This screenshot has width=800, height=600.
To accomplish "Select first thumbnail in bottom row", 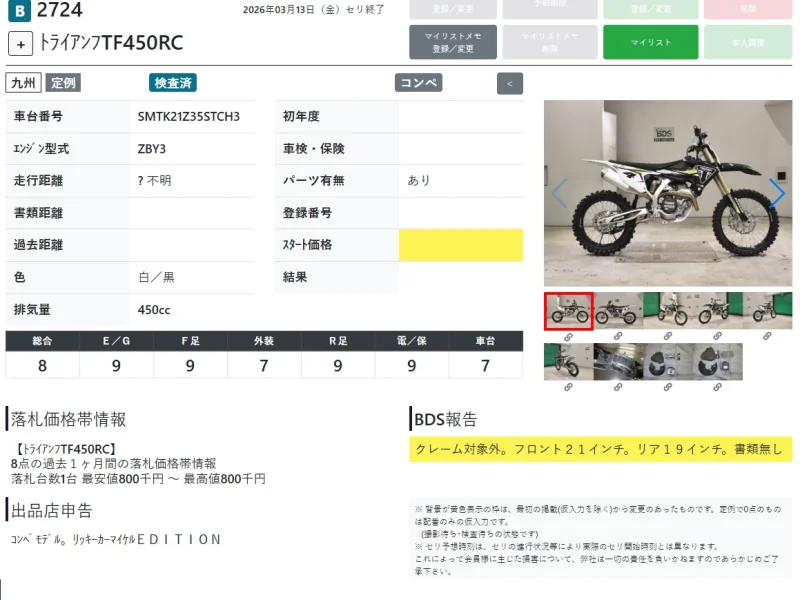I will [x=568, y=362].
